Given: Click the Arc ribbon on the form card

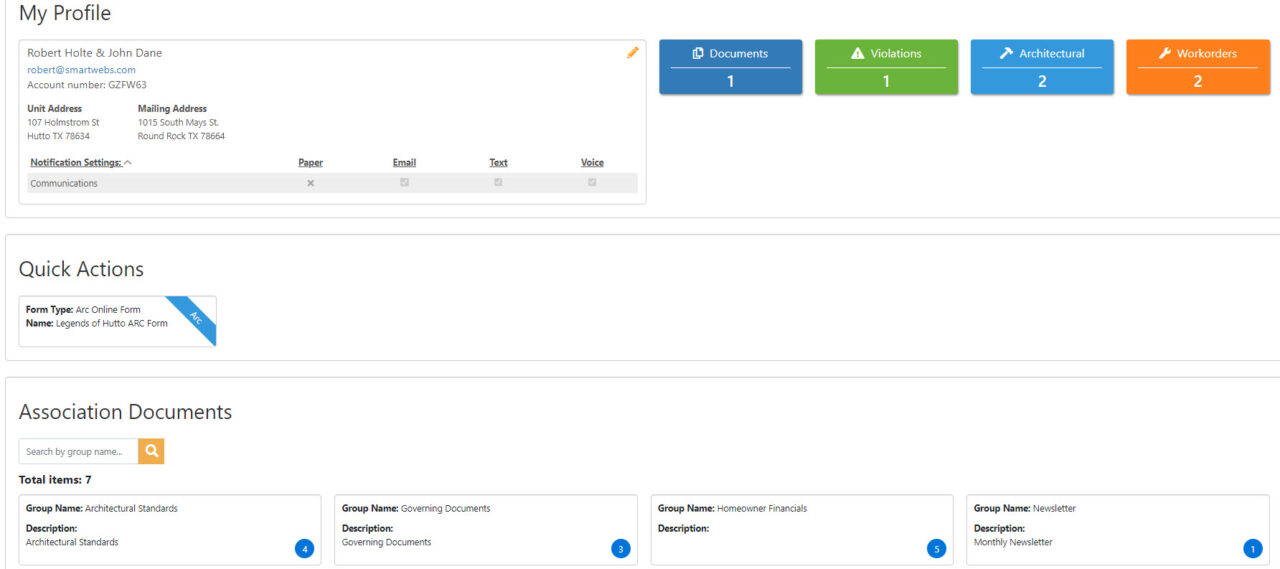Looking at the screenshot, I should point(194,319).
